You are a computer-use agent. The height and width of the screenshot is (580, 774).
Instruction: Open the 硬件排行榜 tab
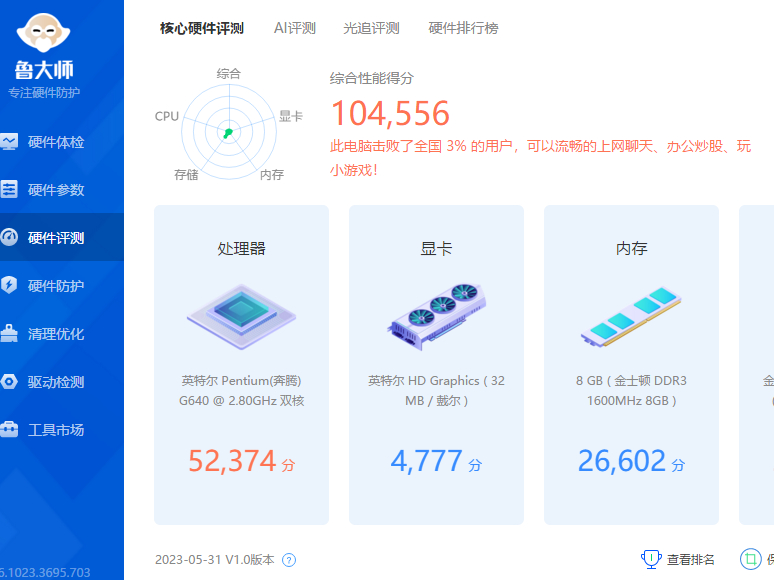(x=464, y=28)
